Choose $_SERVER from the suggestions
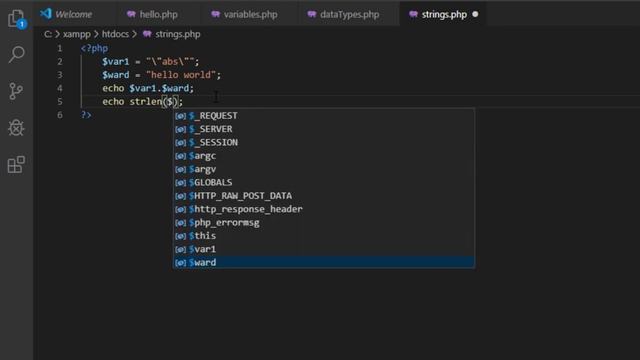This screenshot has width=640, height=360. point(324,129)
